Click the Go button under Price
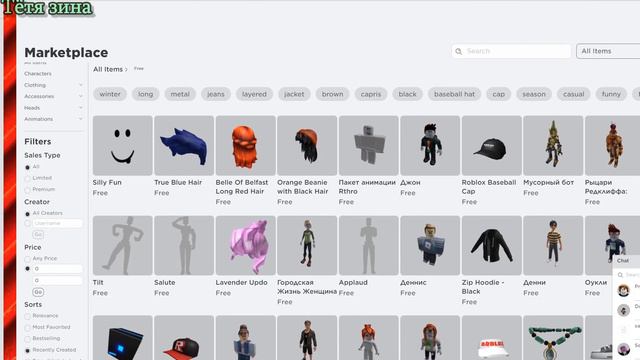This screenshot has height=360, width=640. click(x=38, y=292)
